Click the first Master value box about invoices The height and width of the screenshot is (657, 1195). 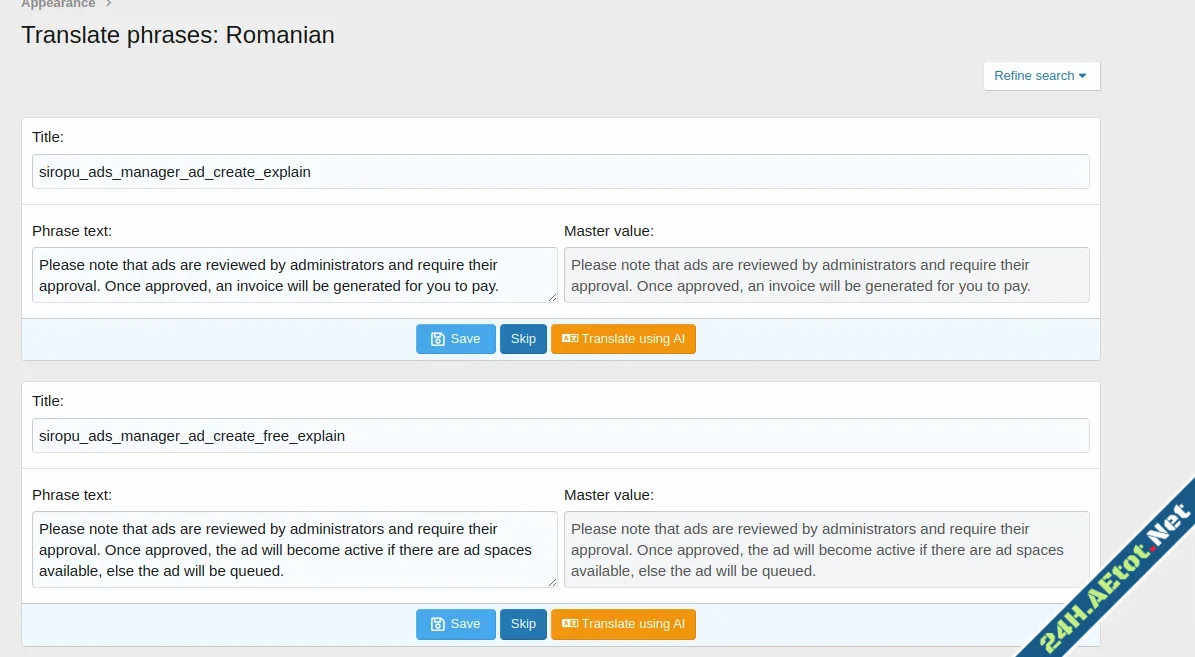pos(826,275)
